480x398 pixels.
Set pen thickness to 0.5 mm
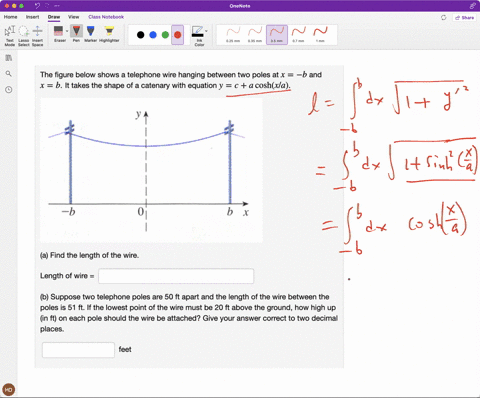click(277, 35)
